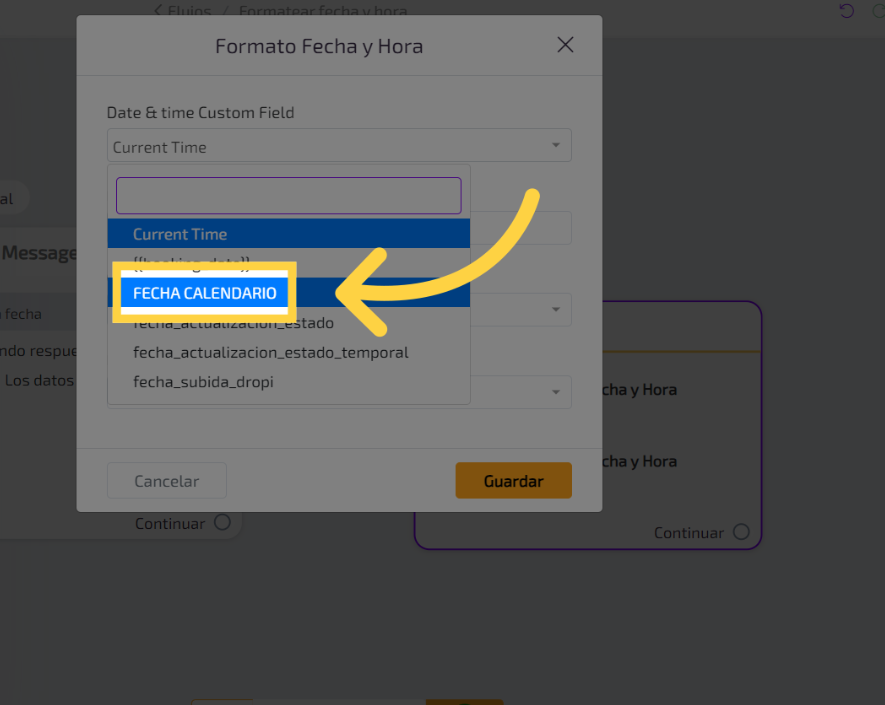885x705 pixels.
Task: Expand the bottom dropdown arrow in dialog
Action: coord(556,392)
